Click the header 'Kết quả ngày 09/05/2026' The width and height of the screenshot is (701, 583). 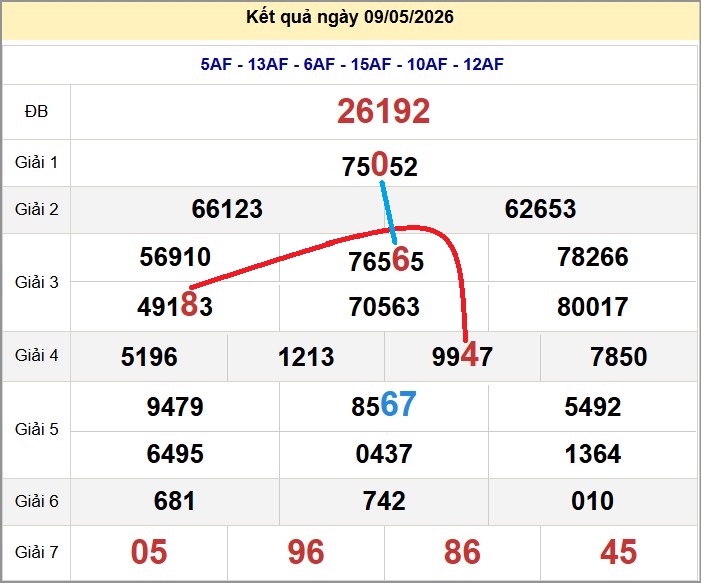click(x=350, y=17)
